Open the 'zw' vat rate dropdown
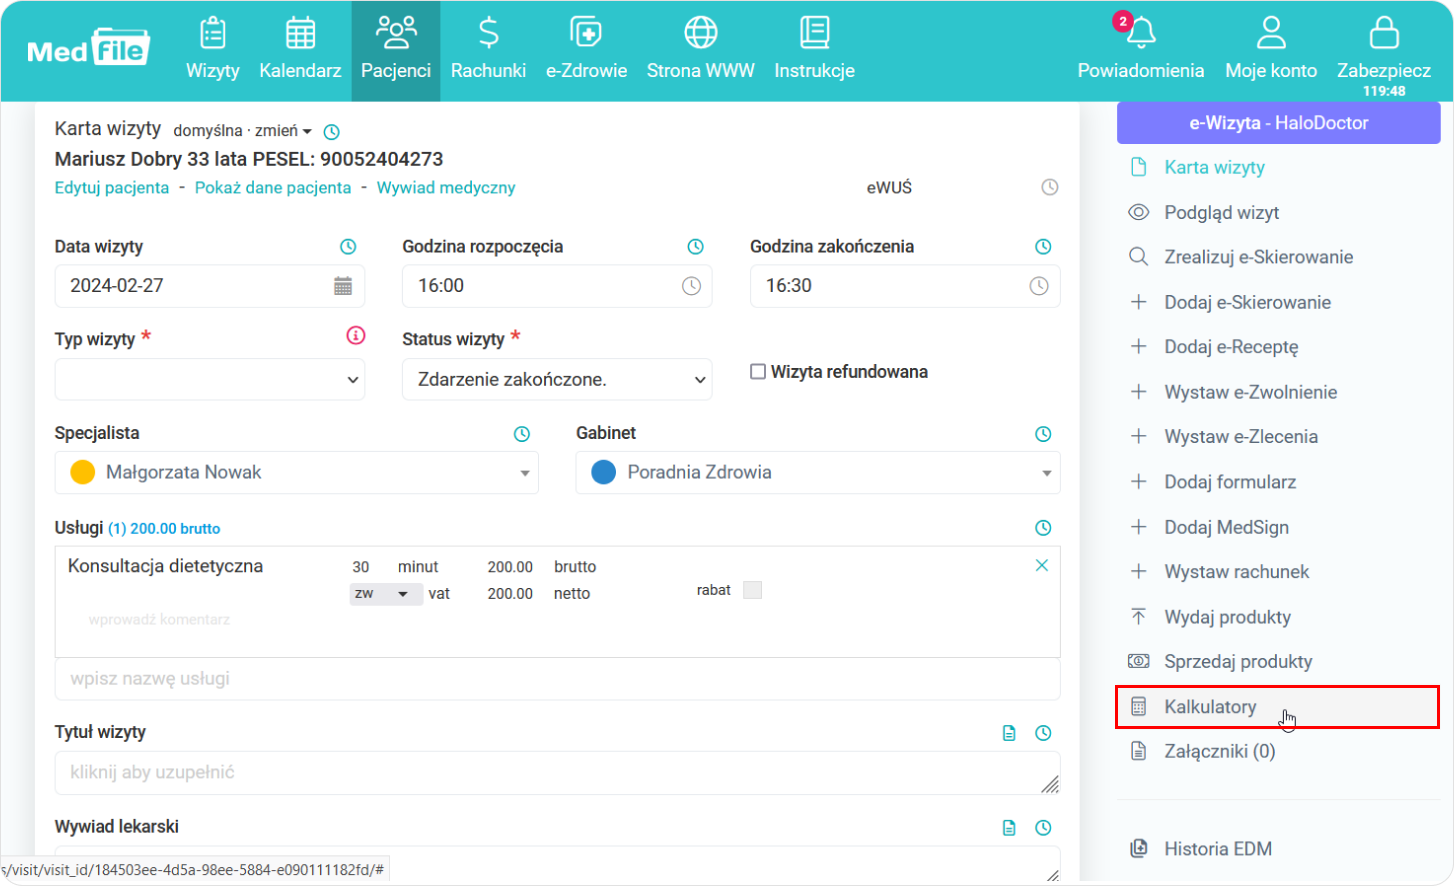Screen dimensions: 1454x886 point(386,594)
